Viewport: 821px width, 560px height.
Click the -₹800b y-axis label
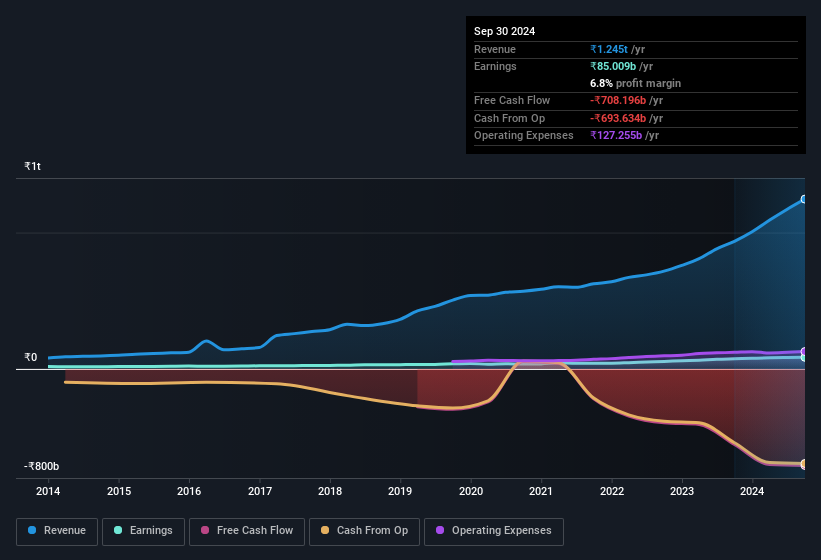click(x=42, y=466)
